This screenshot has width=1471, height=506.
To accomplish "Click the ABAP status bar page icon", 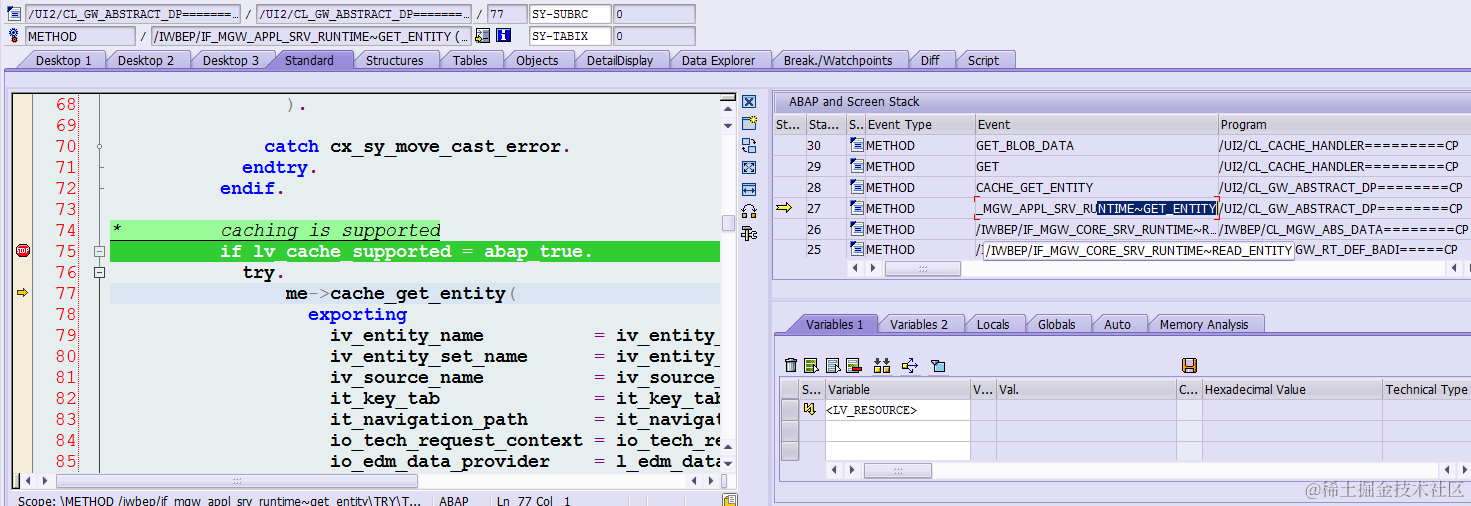I will coord(731,499).
